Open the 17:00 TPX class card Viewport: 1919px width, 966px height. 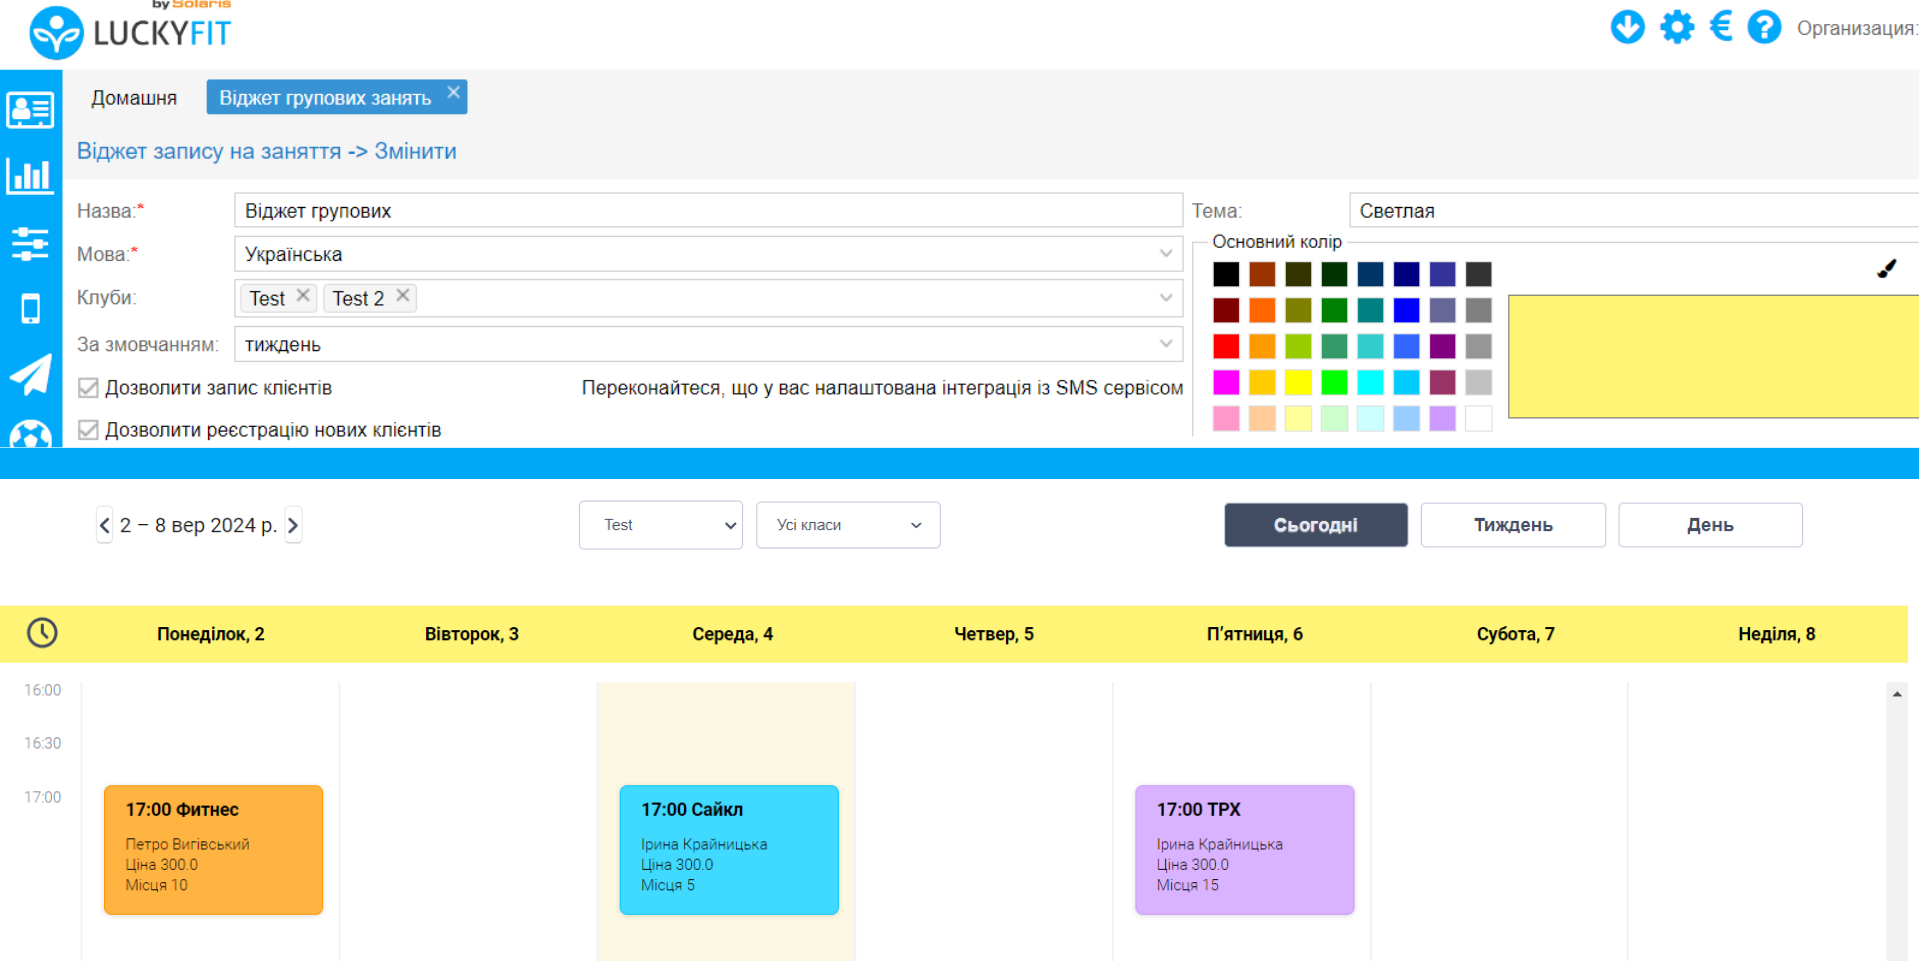point(1244,850)
